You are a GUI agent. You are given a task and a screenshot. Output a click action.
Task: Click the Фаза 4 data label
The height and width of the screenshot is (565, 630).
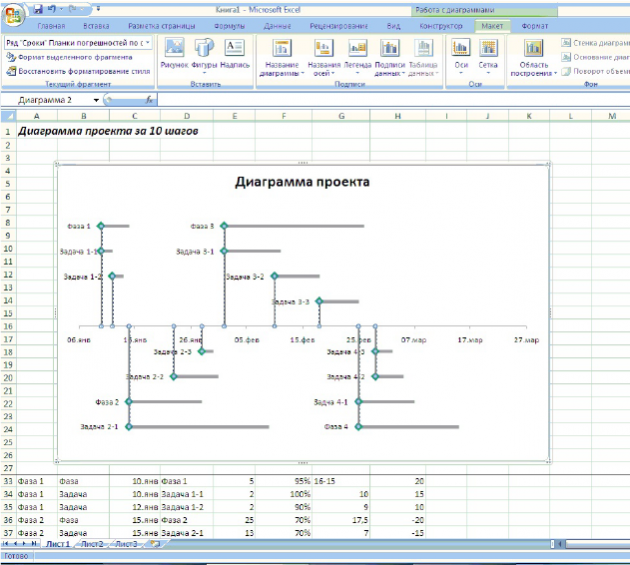[x=336, y=426]
